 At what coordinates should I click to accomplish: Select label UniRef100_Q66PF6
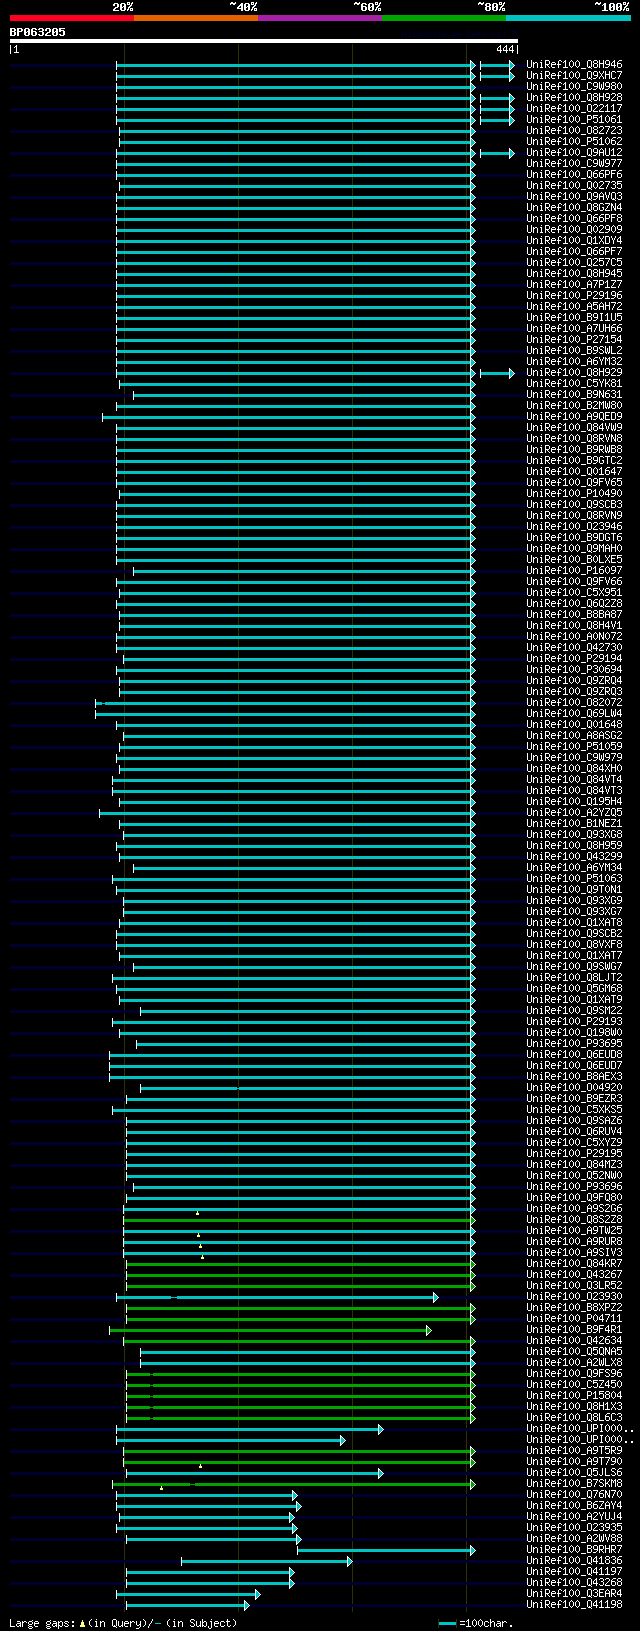coord(574,175)
